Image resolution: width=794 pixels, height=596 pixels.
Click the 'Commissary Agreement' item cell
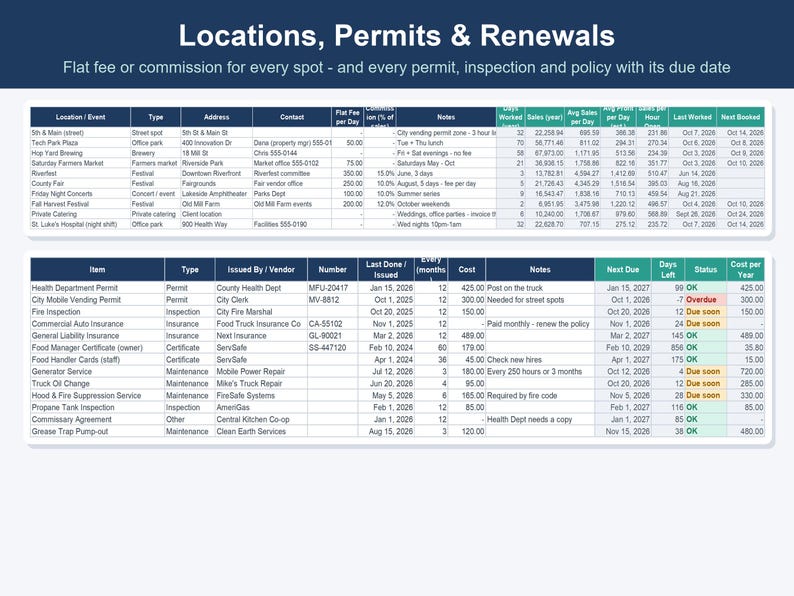pos(97,419)
